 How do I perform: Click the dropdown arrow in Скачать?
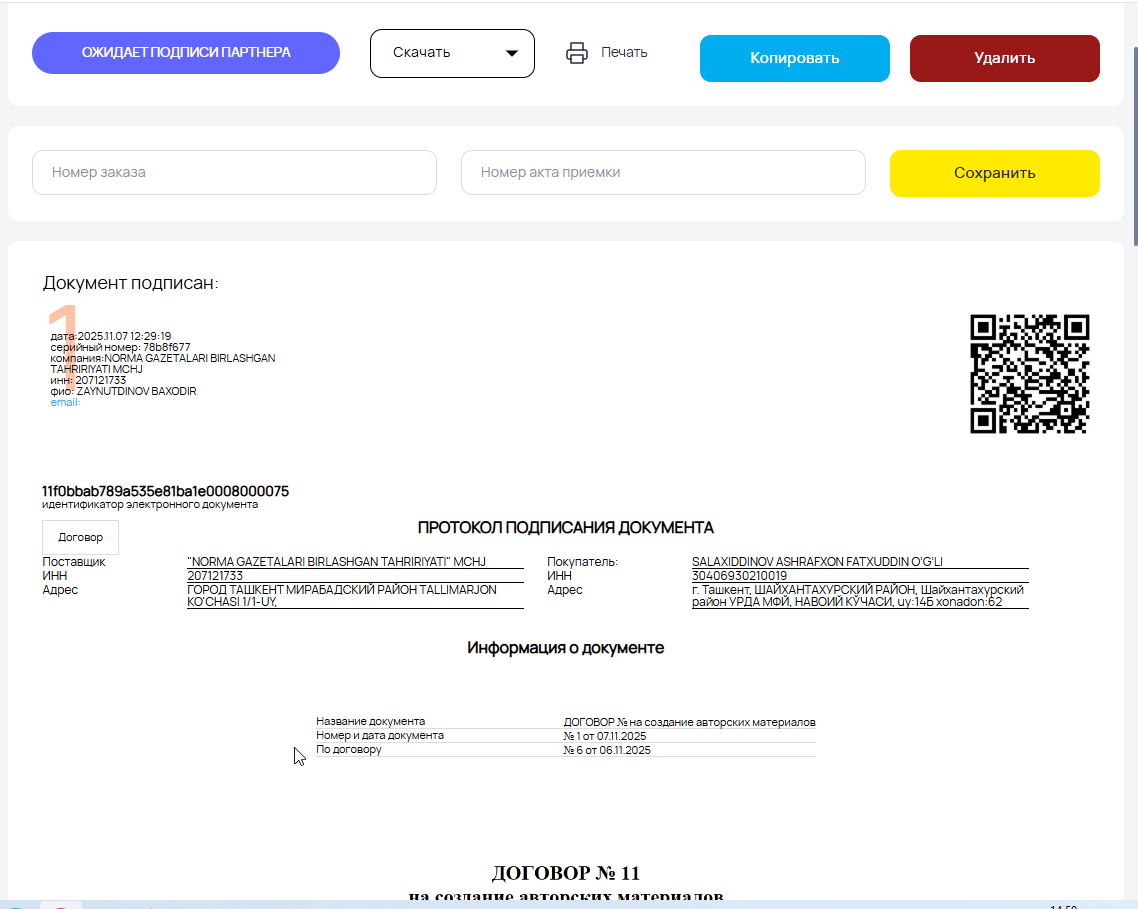[x=512, y=53]
